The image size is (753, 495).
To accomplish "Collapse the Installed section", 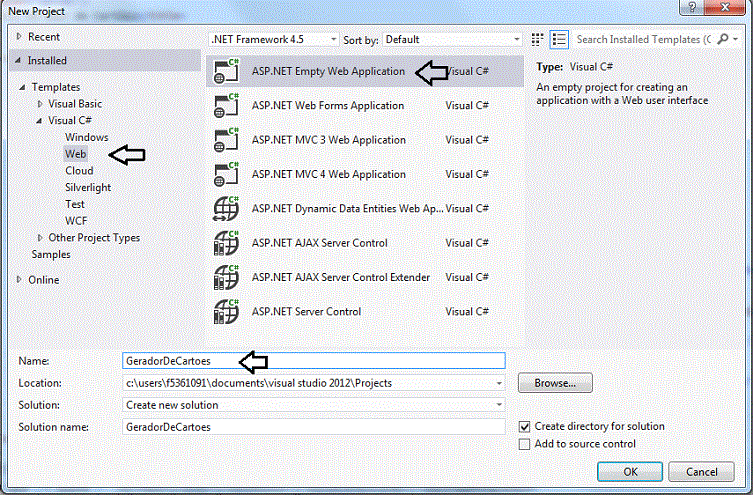I will [18, 60].
